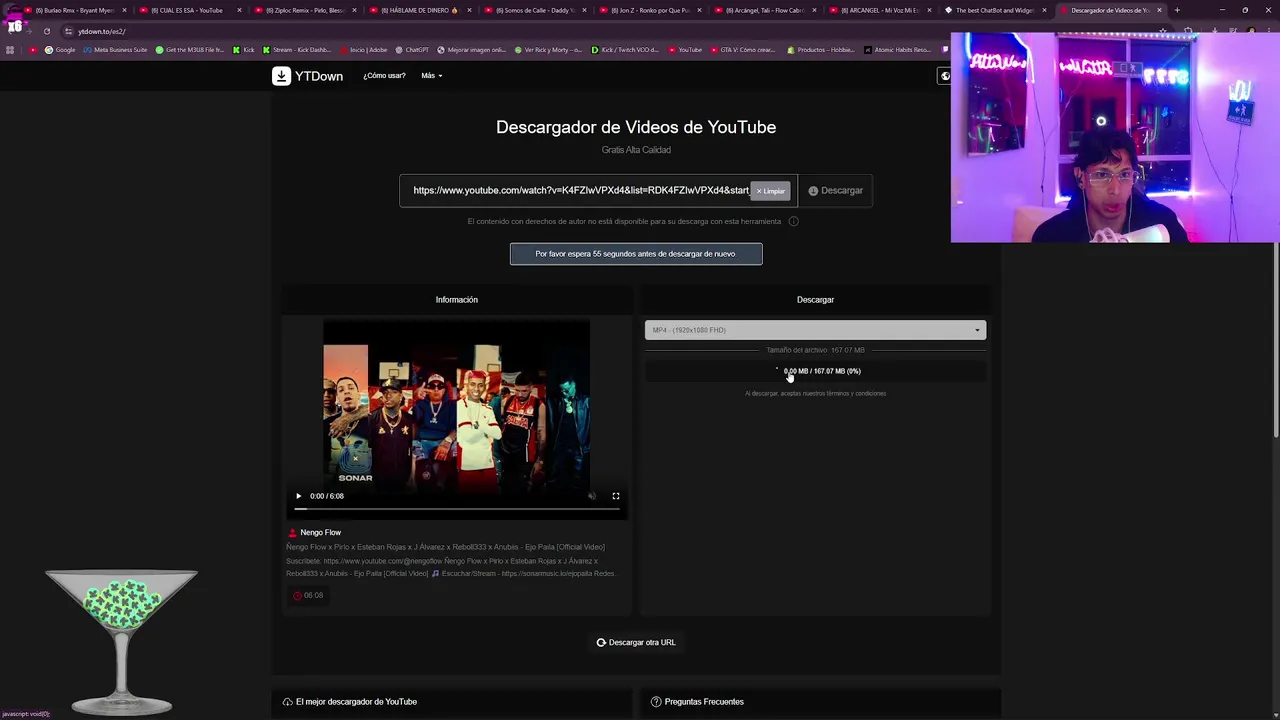Click the site info icon in address bar
Viewport: 1280px width, 720px height.
pyautogui.click(x=68, y=31)
